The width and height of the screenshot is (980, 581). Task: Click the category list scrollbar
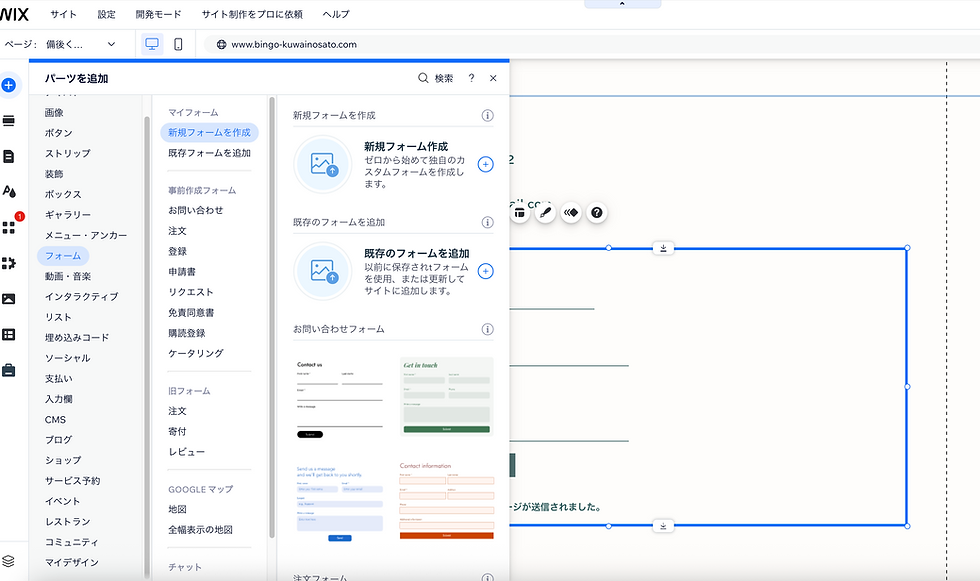[147, 347]
